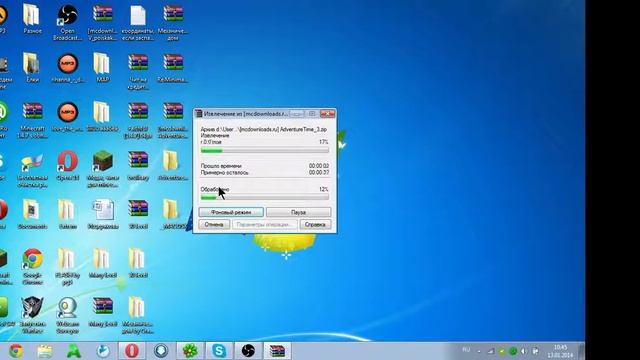Minimize the extraction dialog
The height and width of the screenshot is (360, 640).
coord(297,113)
